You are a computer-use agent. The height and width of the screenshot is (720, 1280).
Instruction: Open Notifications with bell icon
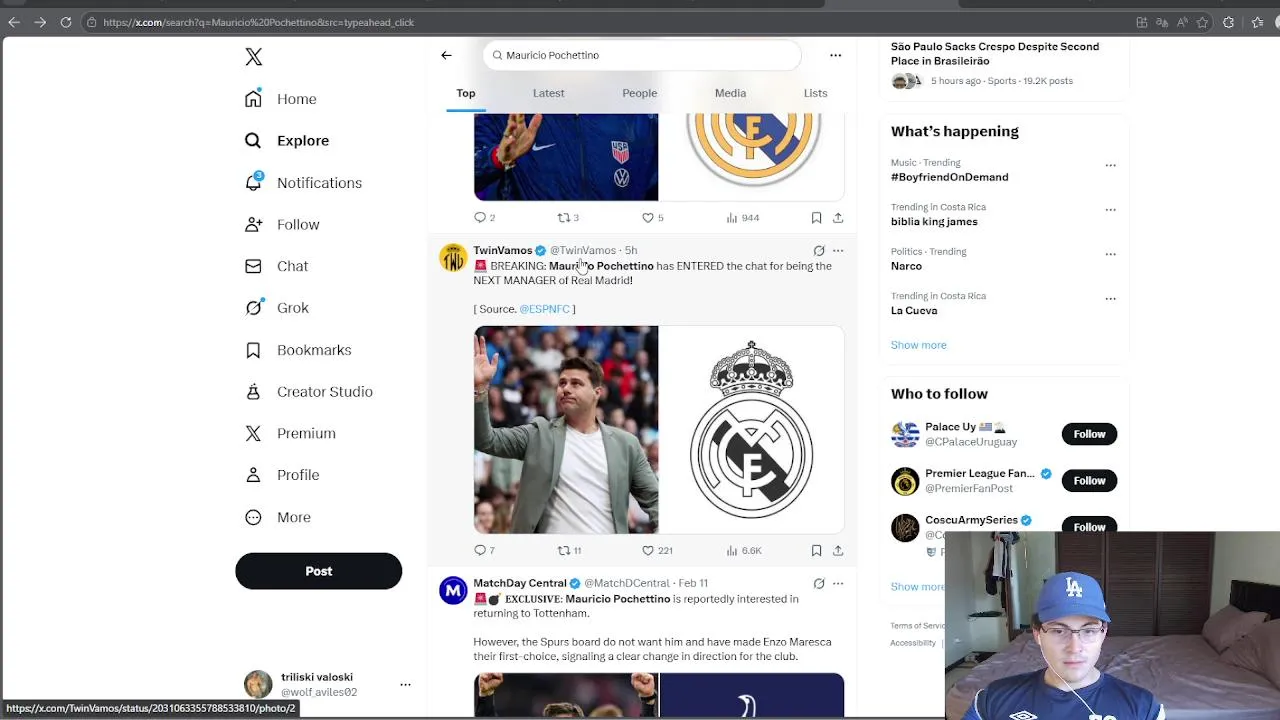coord(303,183)
